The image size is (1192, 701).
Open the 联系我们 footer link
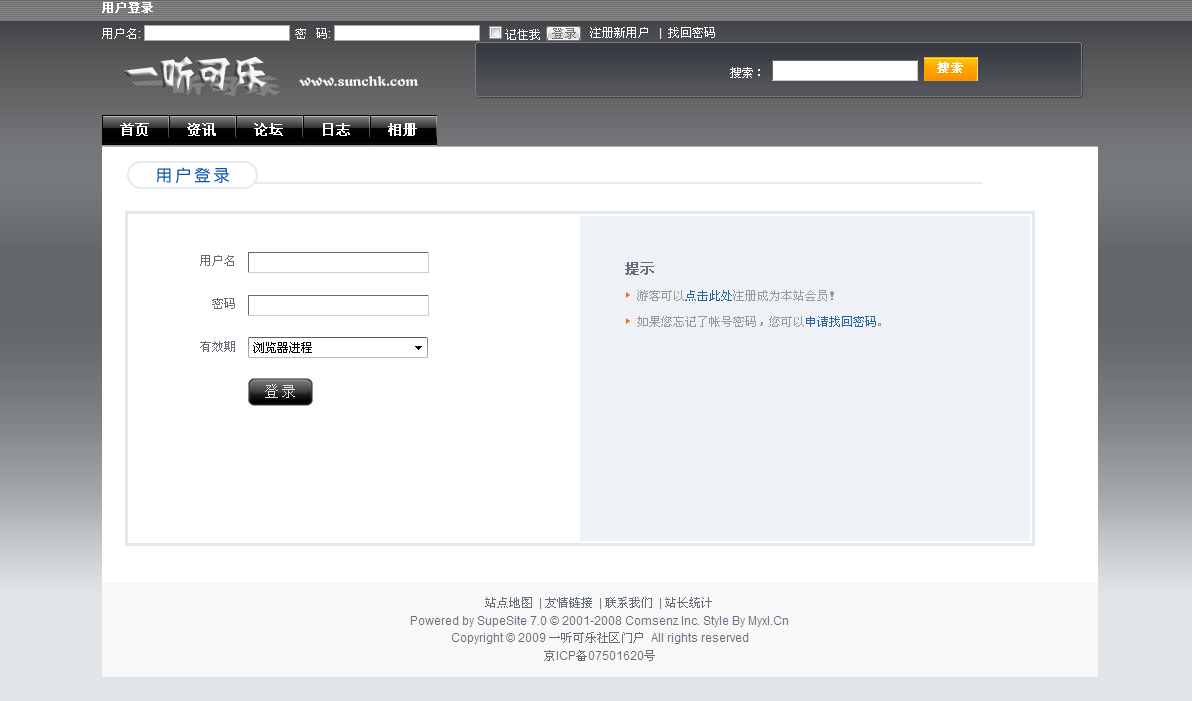click(629, 603)
